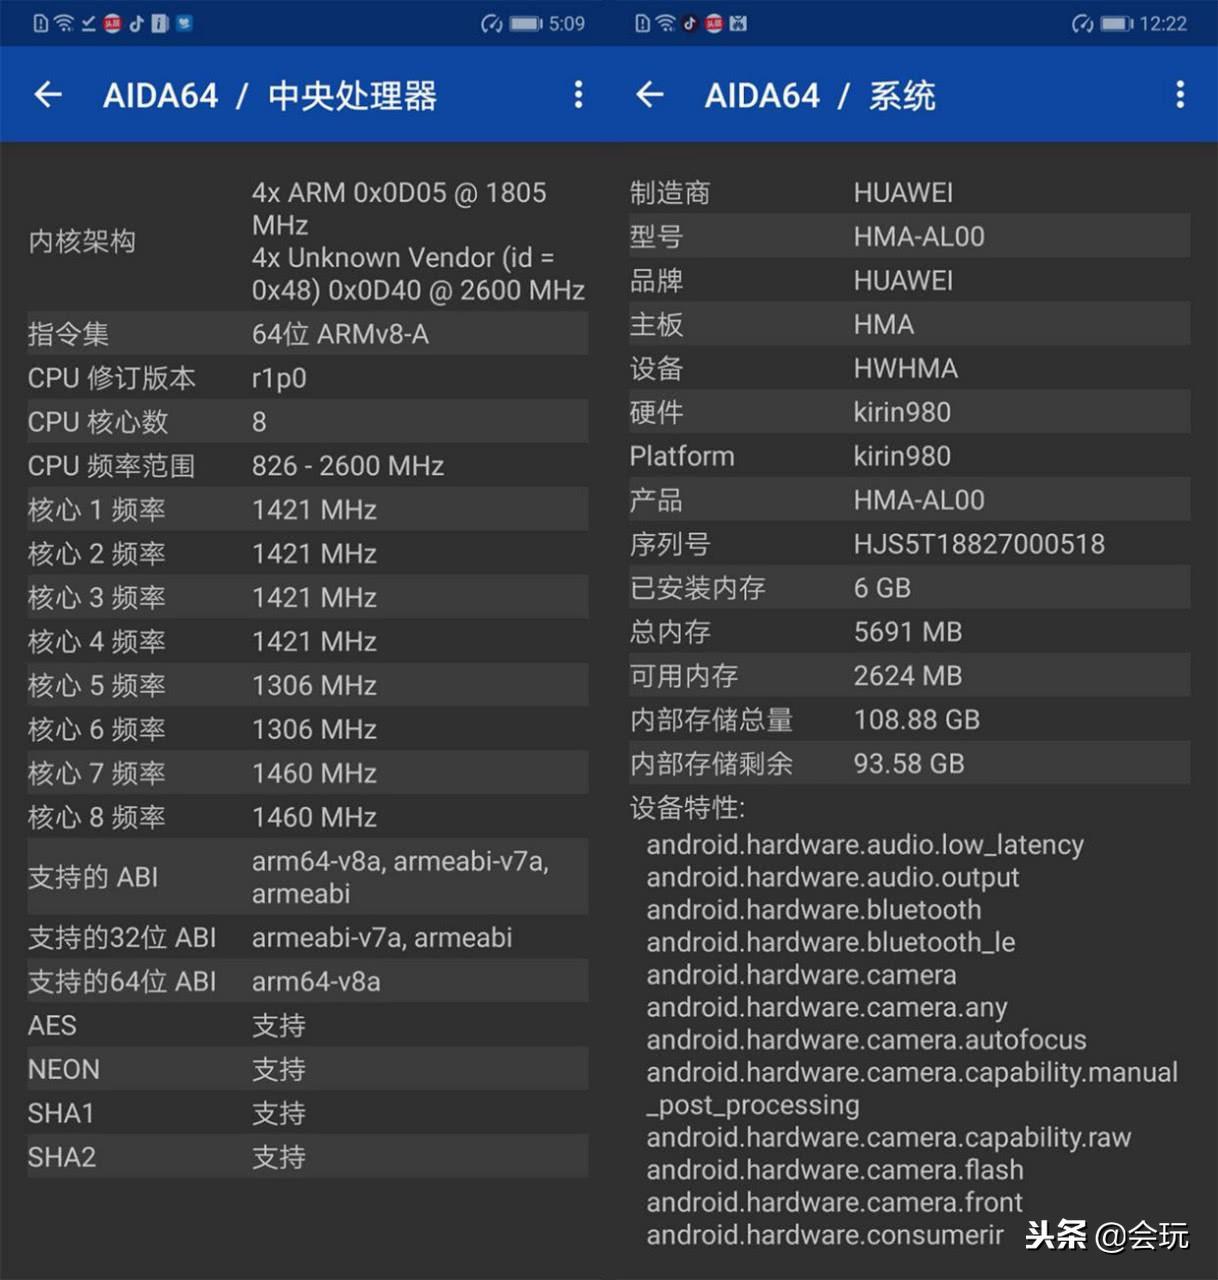Image resolution: width=1218 pixels, height=1280 pixels.
Task: Tap the Wi-Fi icon in left status bar
Action: pos(64,24)
